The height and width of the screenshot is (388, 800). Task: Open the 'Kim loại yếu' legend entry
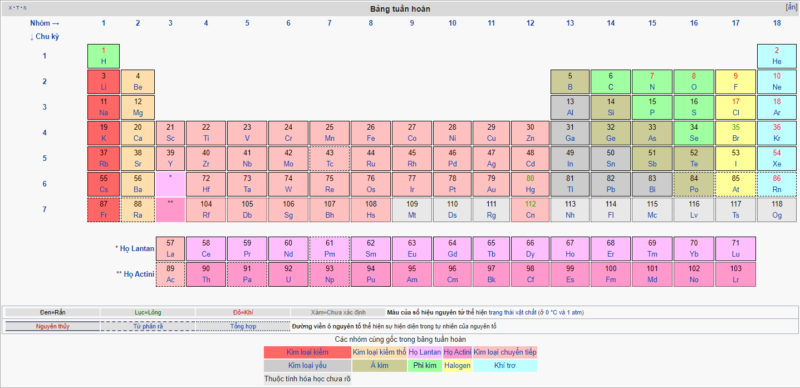(307, 366)
